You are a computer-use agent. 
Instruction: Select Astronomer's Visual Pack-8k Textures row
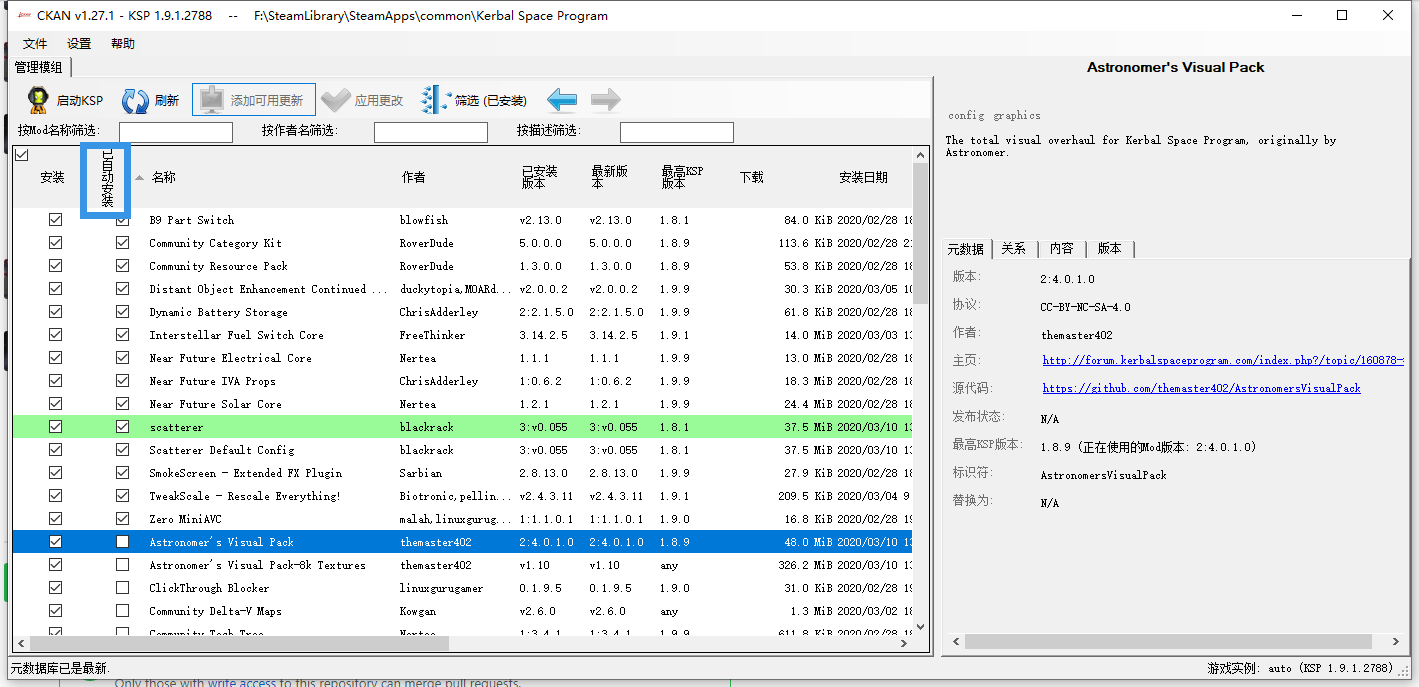click(462, 565)
